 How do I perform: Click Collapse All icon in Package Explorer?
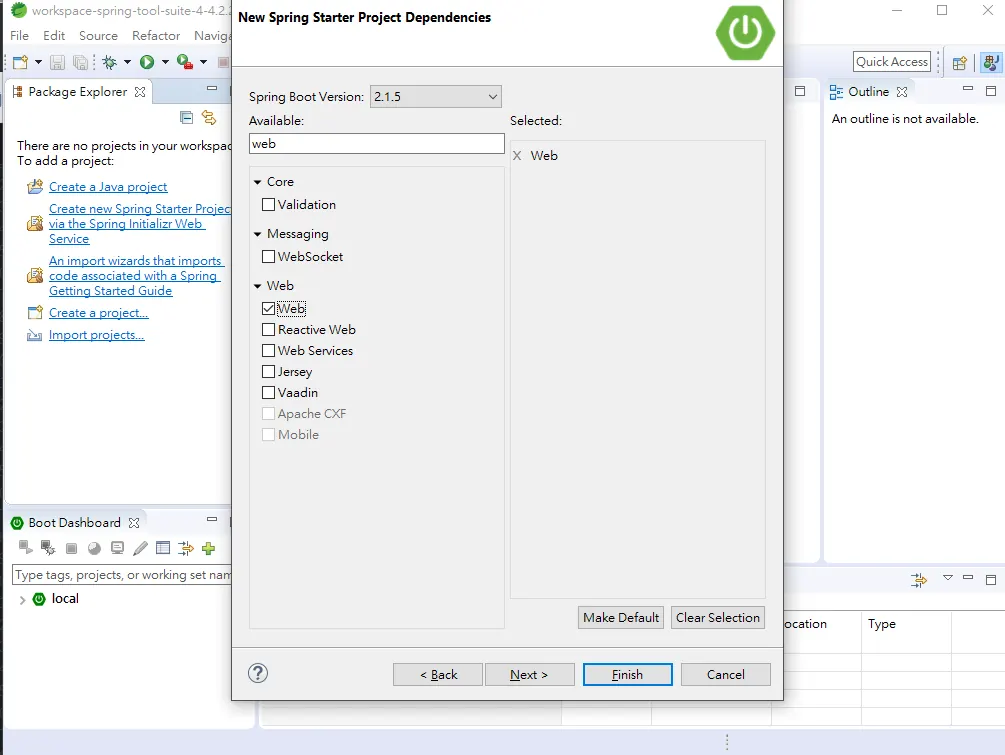tap(187, 117)
